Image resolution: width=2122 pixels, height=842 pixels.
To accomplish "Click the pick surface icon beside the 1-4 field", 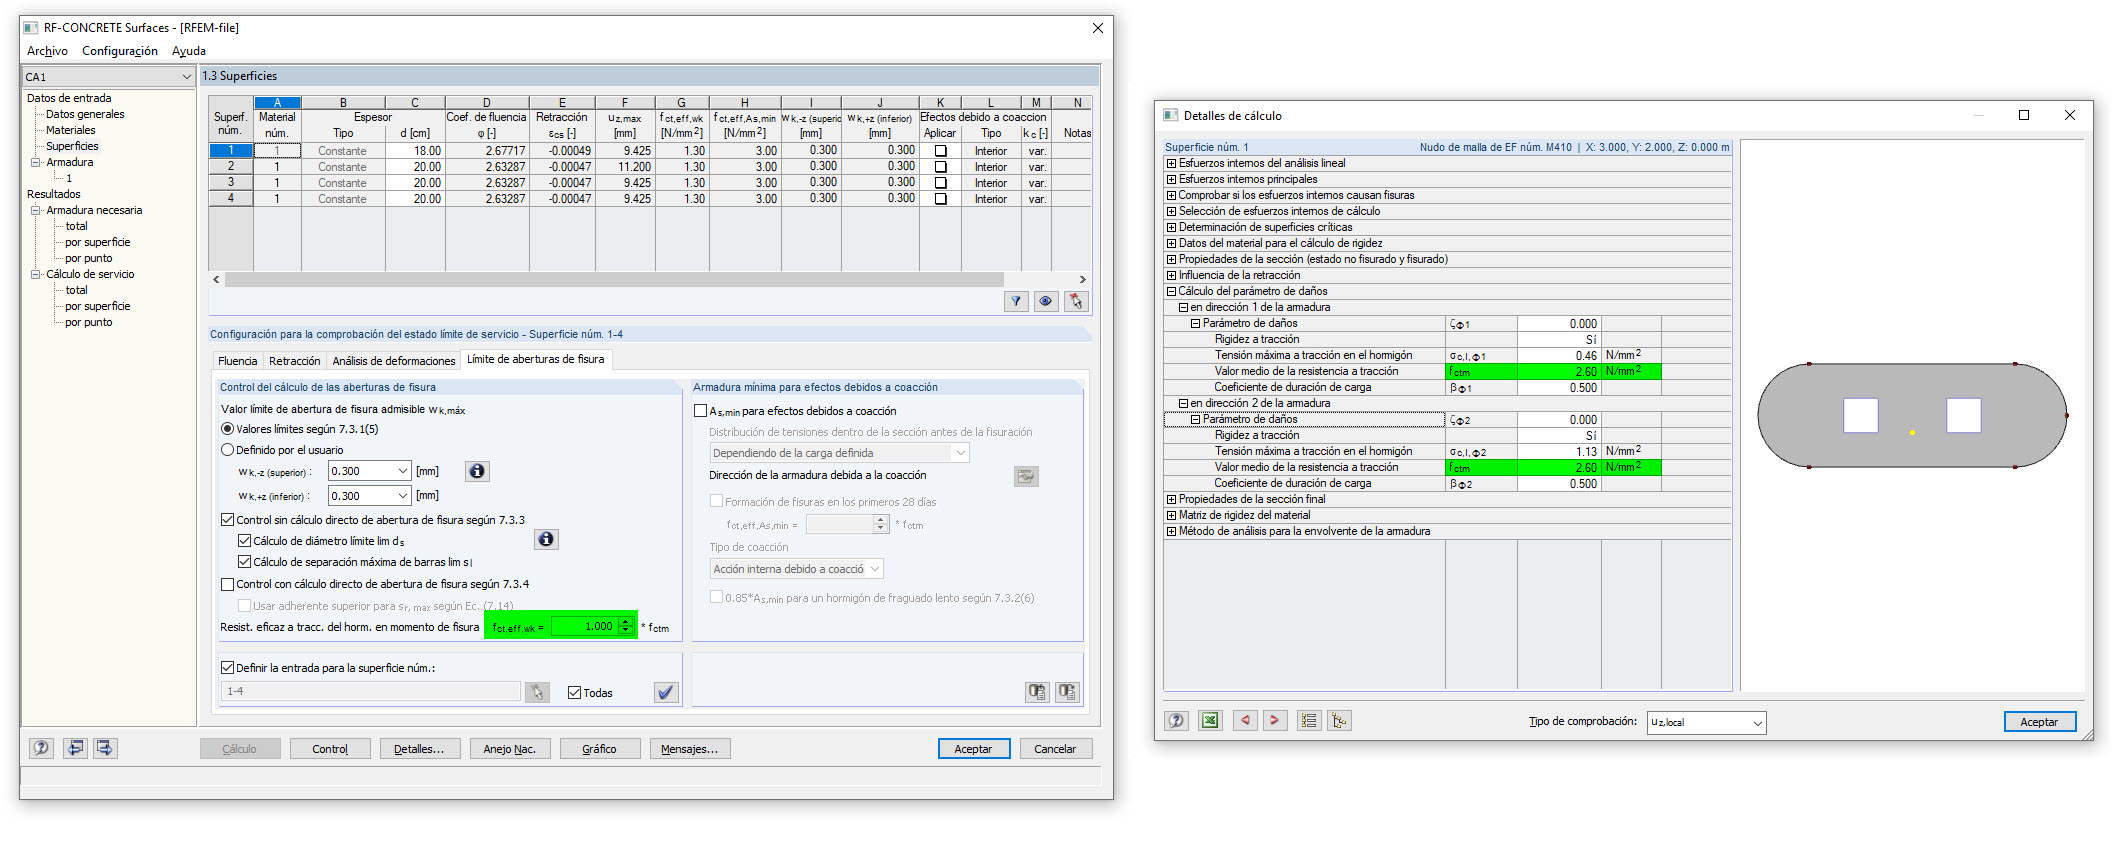I will point(538,692).
